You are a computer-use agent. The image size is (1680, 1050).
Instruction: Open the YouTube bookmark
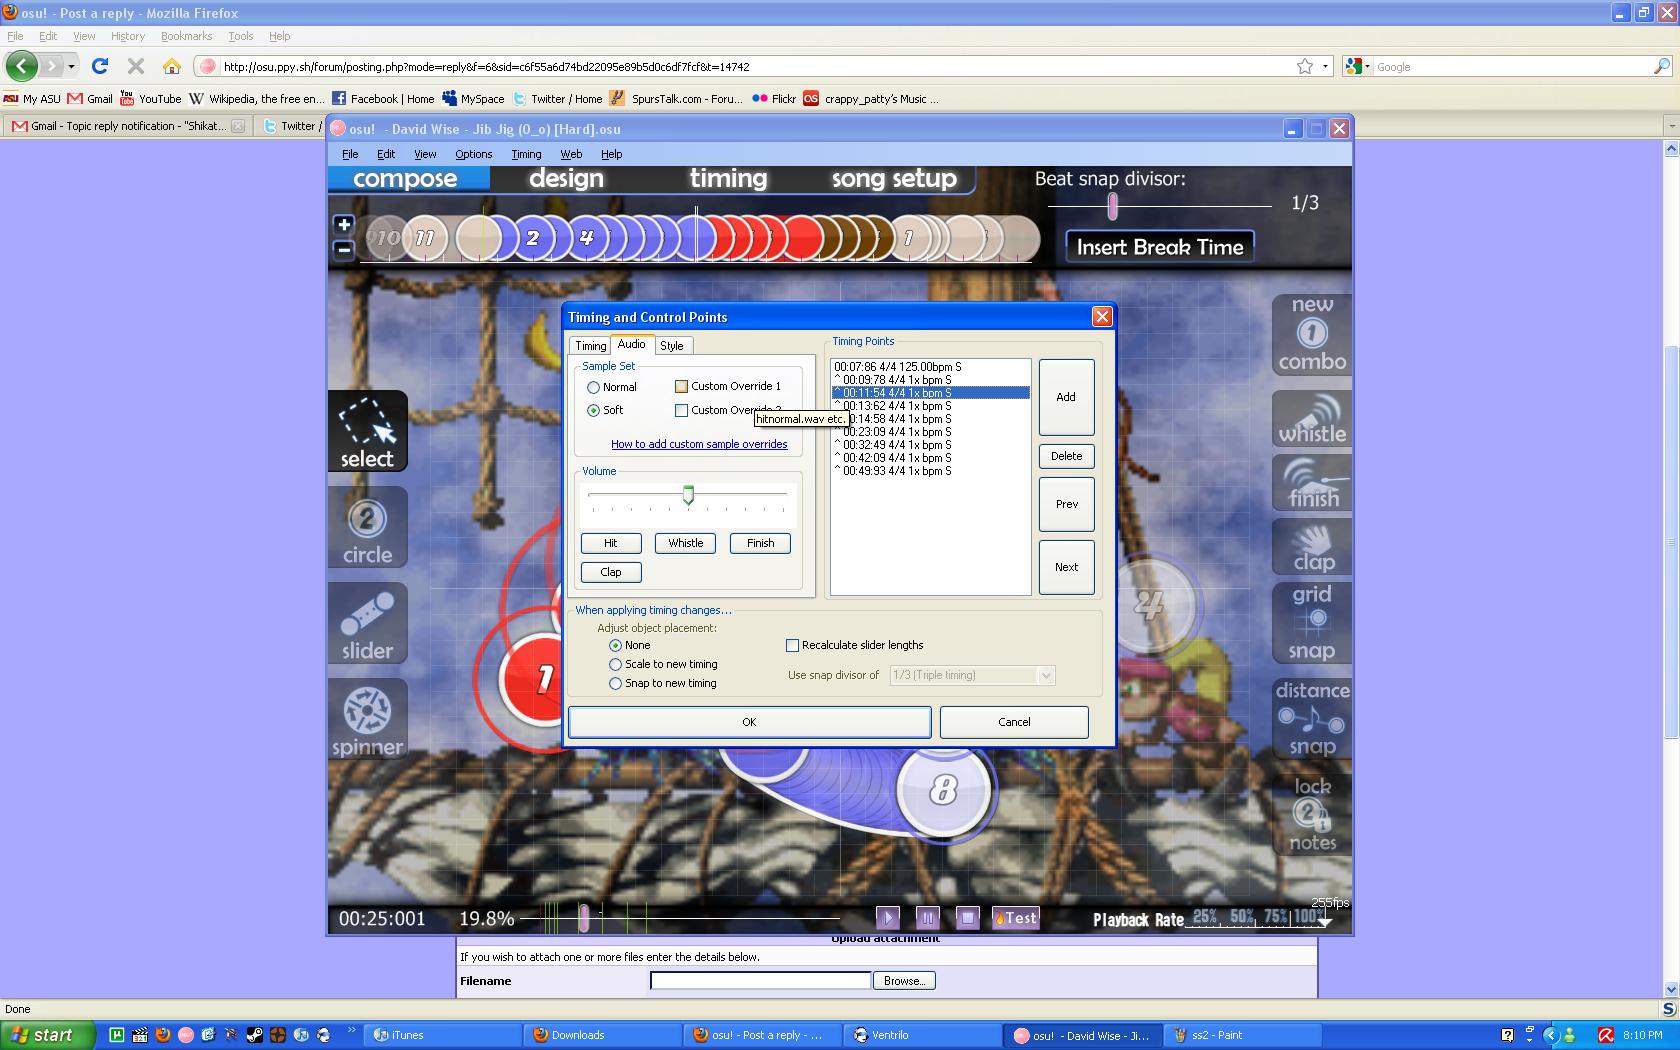(150, 98)
